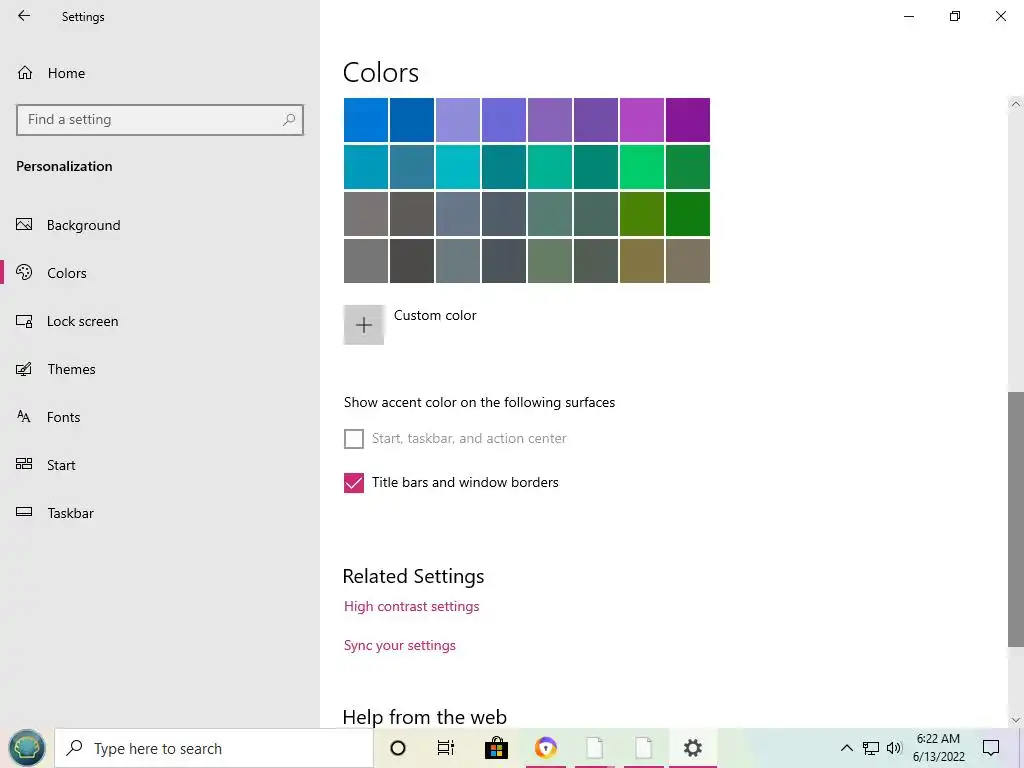
Task: Open the Background settings page
Action: point(83,225)
